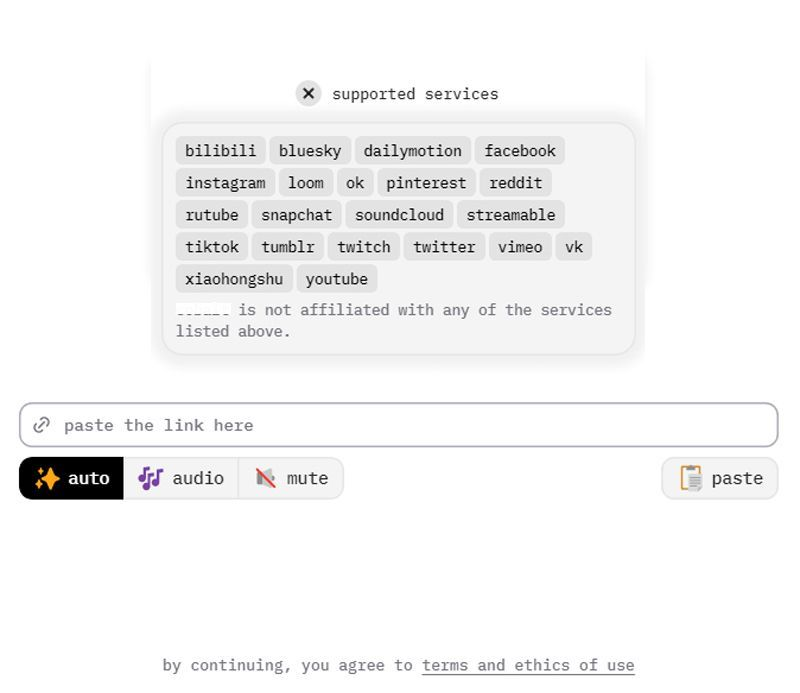
Task: Click the link chain icon in input
Action: coord(41,425)
